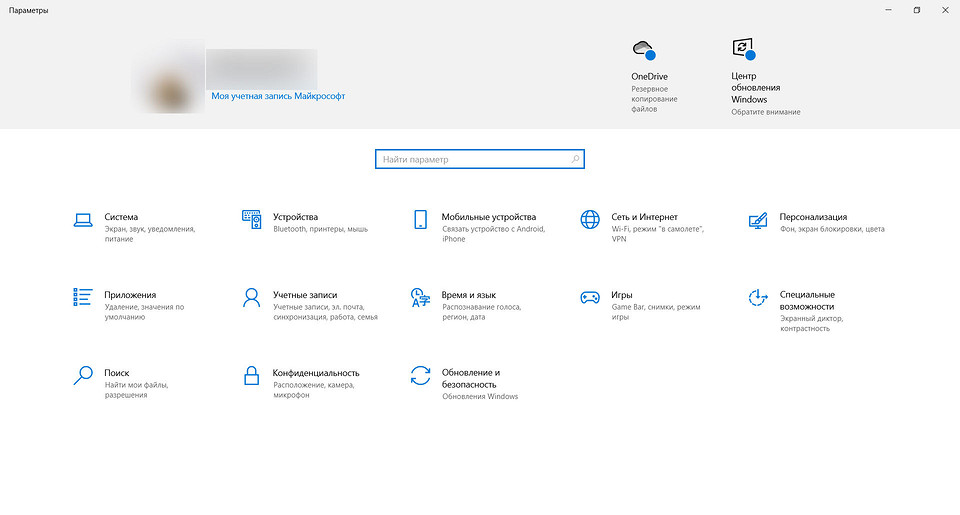This screenshot has height=515, width=960.
Task: Click the blurred profile picture
Action: [x=168, y=77]
